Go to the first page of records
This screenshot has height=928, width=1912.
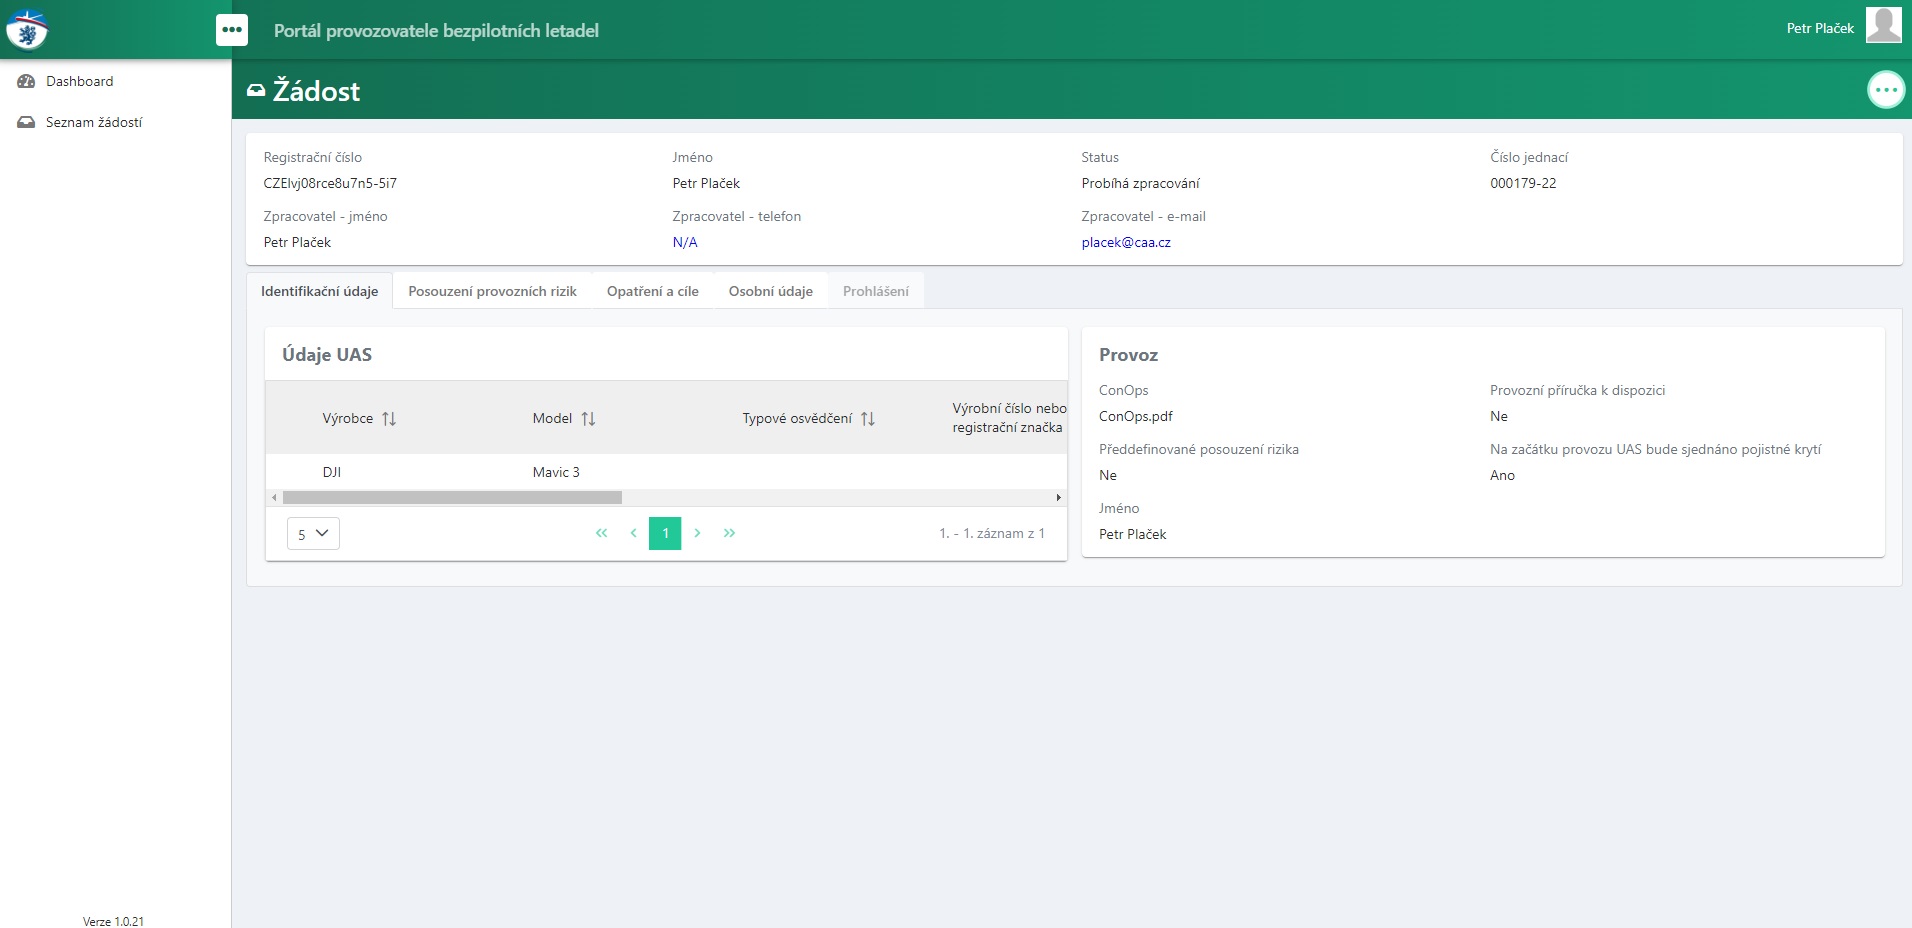(601, 533)
